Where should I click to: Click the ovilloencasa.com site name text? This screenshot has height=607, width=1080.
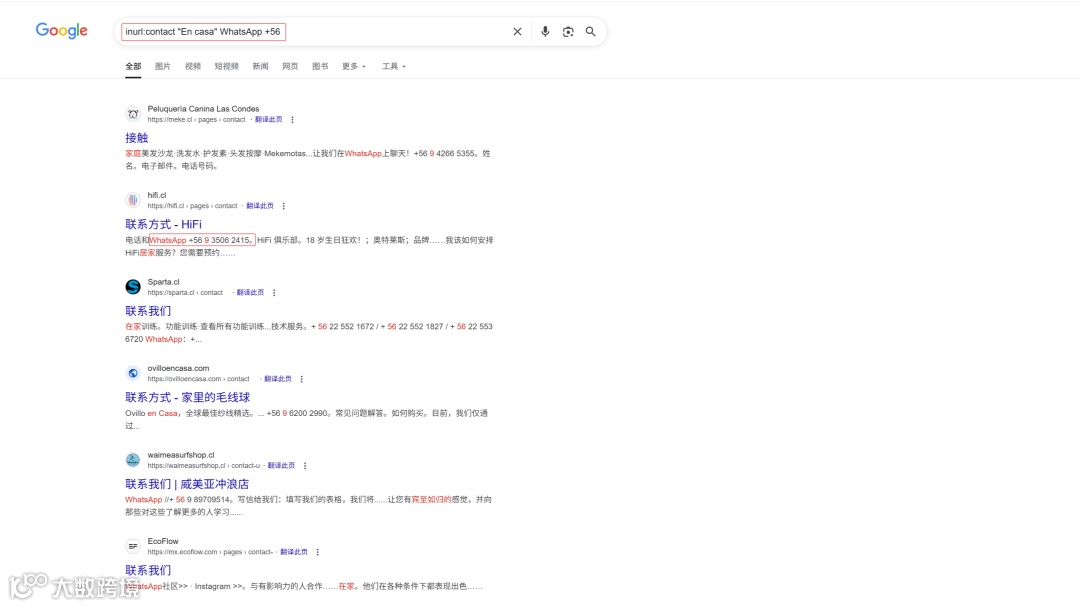pyautogui.click(x=178, y=368)
